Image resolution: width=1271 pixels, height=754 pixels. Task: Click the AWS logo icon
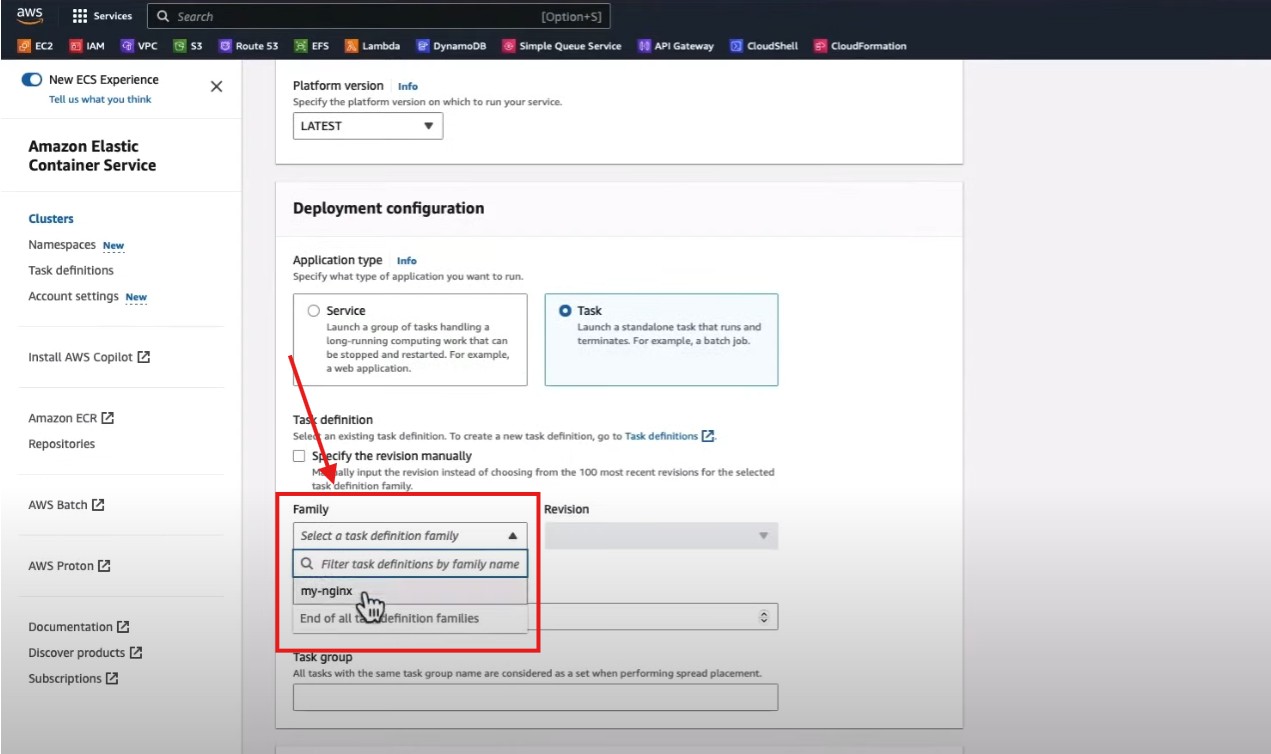coord(30,16)
